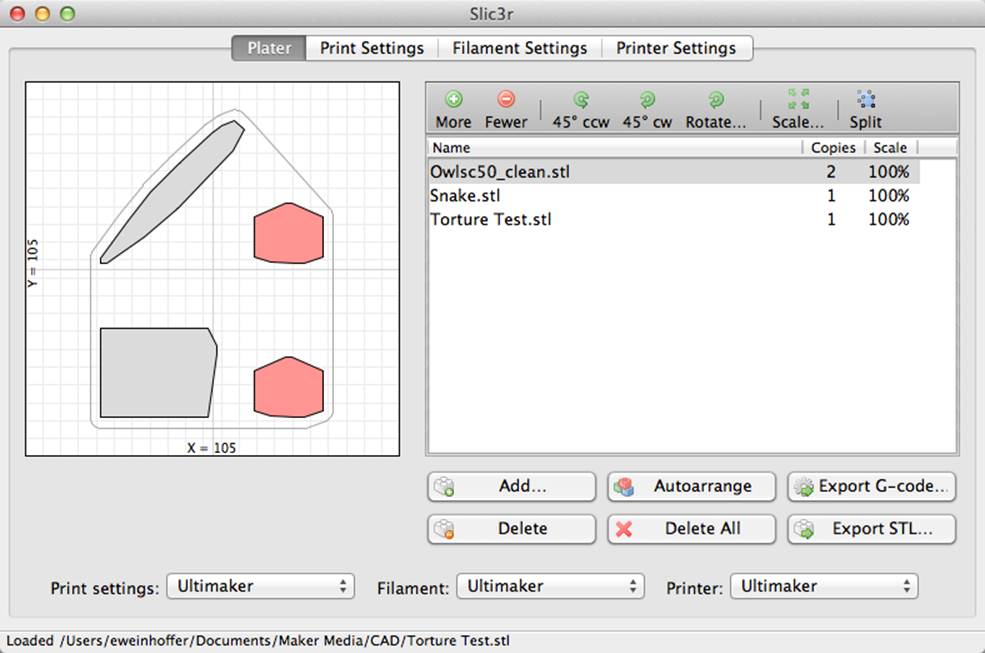985x653 pixels.
Task: Click the red close window button
Action: (x=18, y=13)
